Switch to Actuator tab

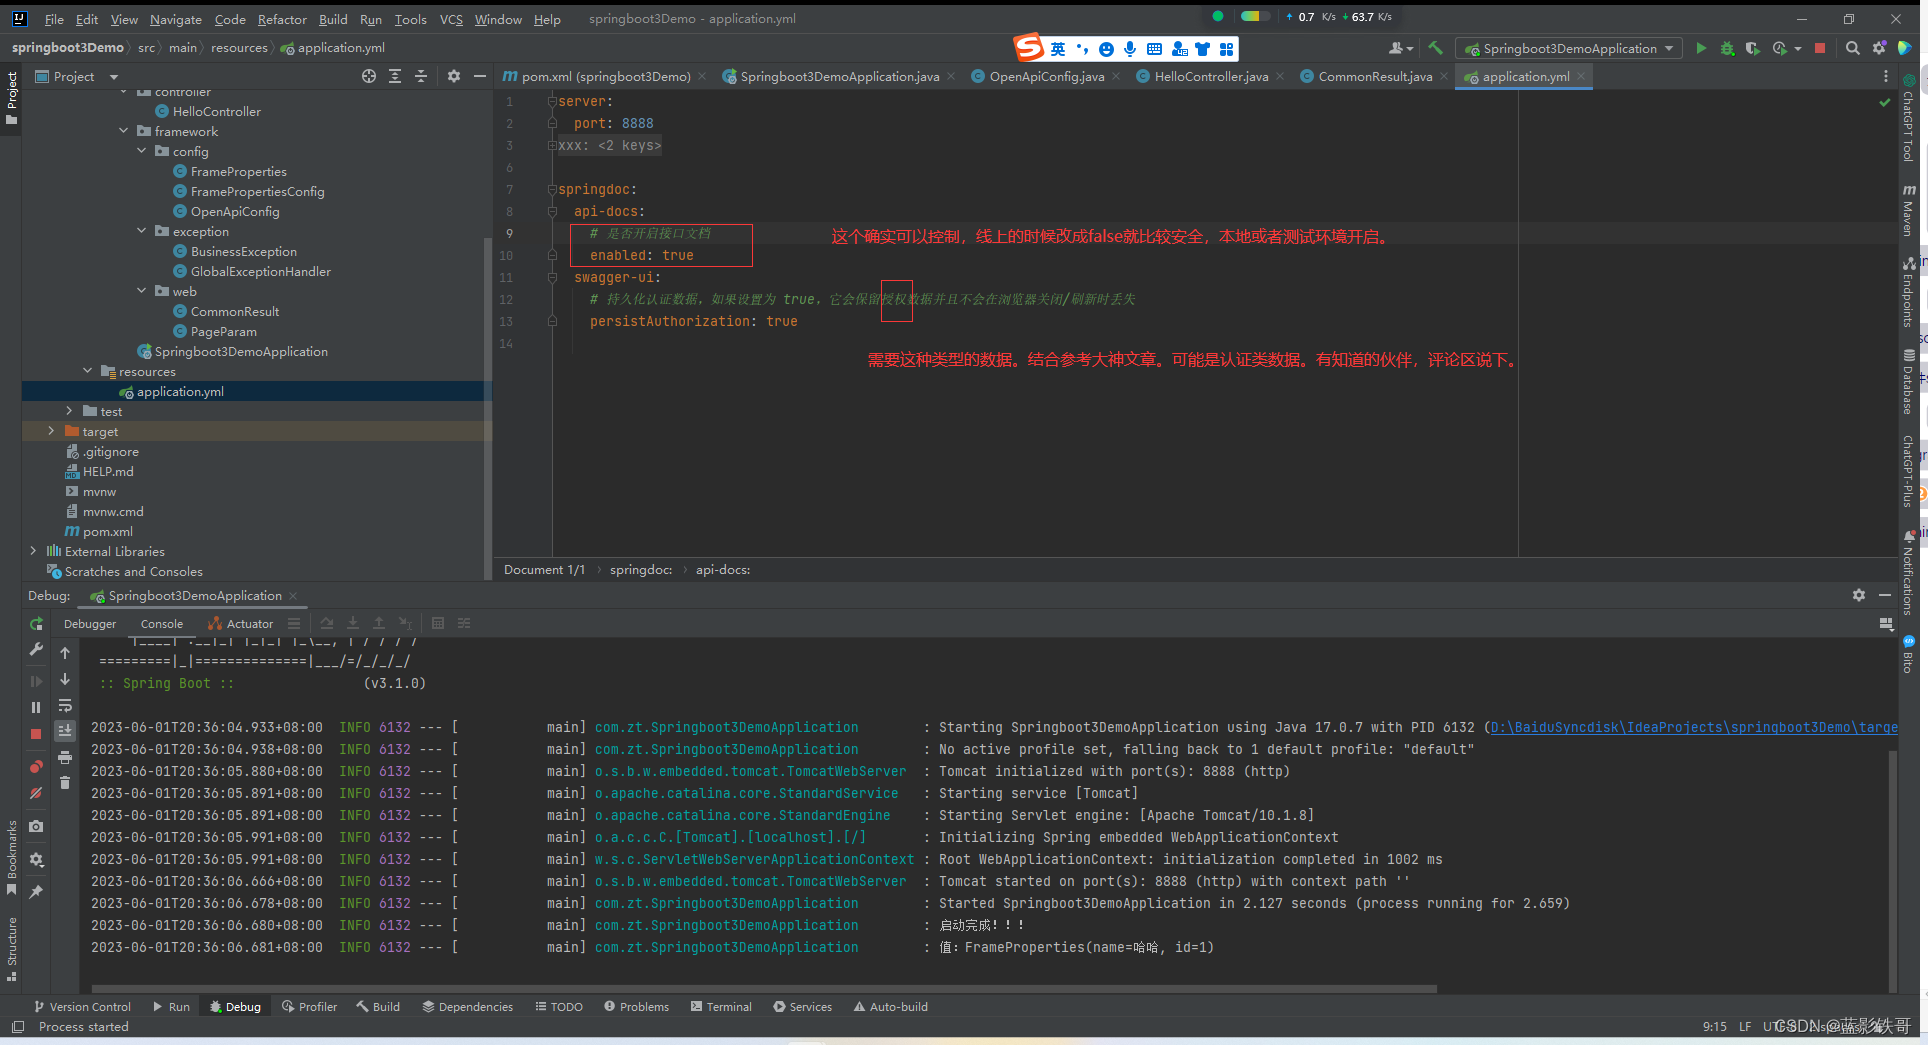point(240,623)
